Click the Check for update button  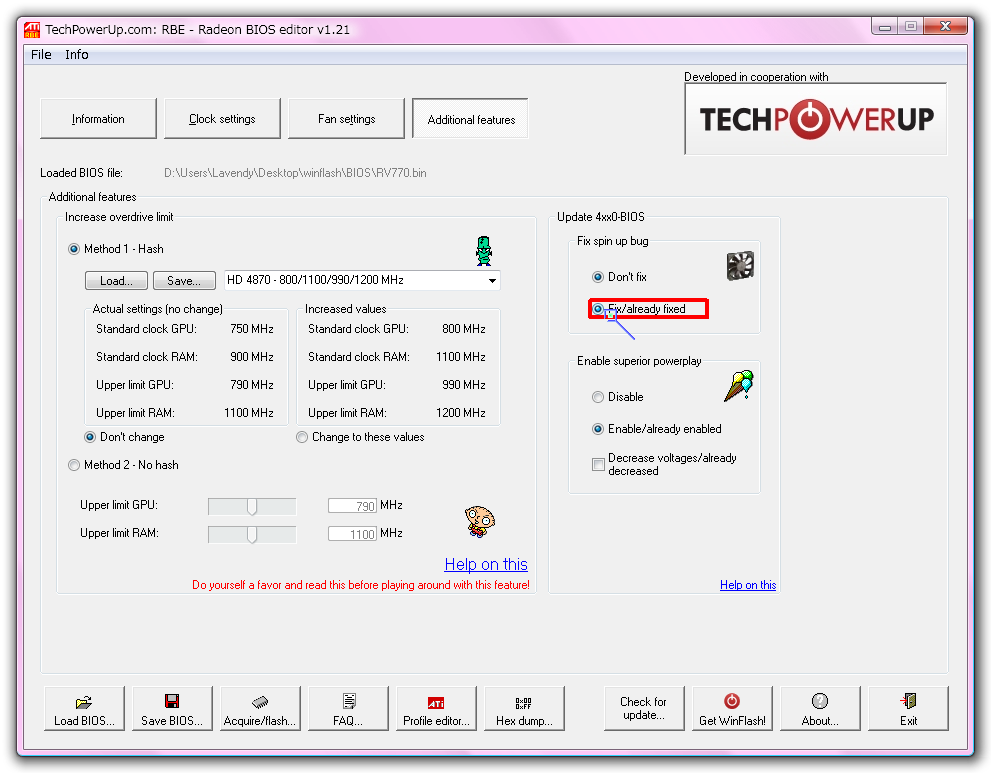pos(644,709)
